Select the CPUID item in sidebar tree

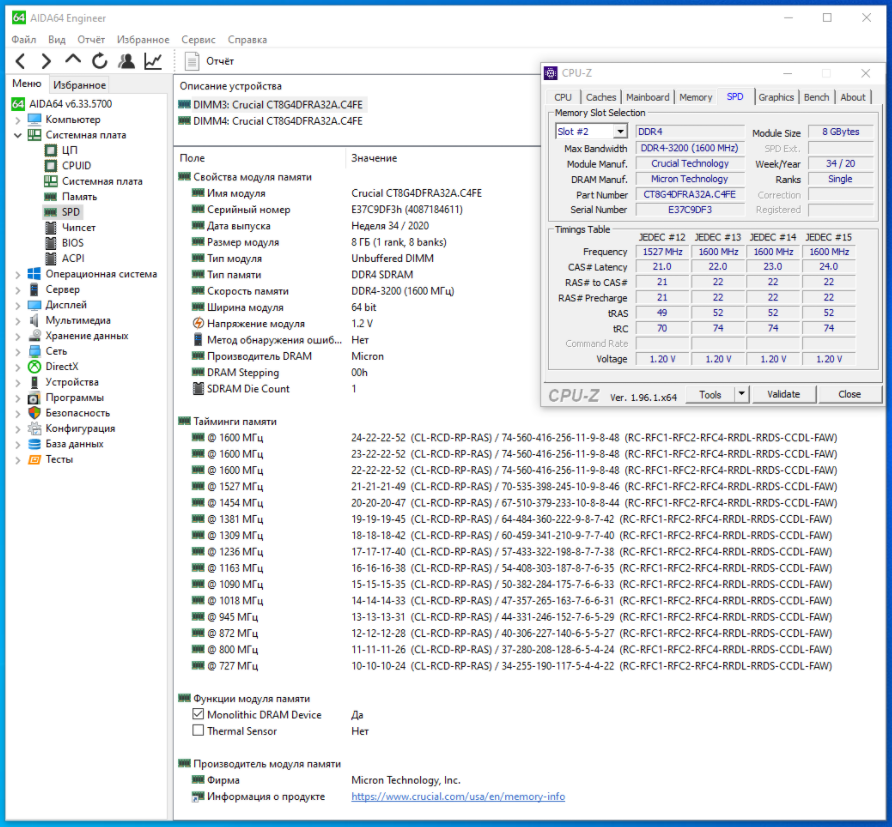click(76, 166)
